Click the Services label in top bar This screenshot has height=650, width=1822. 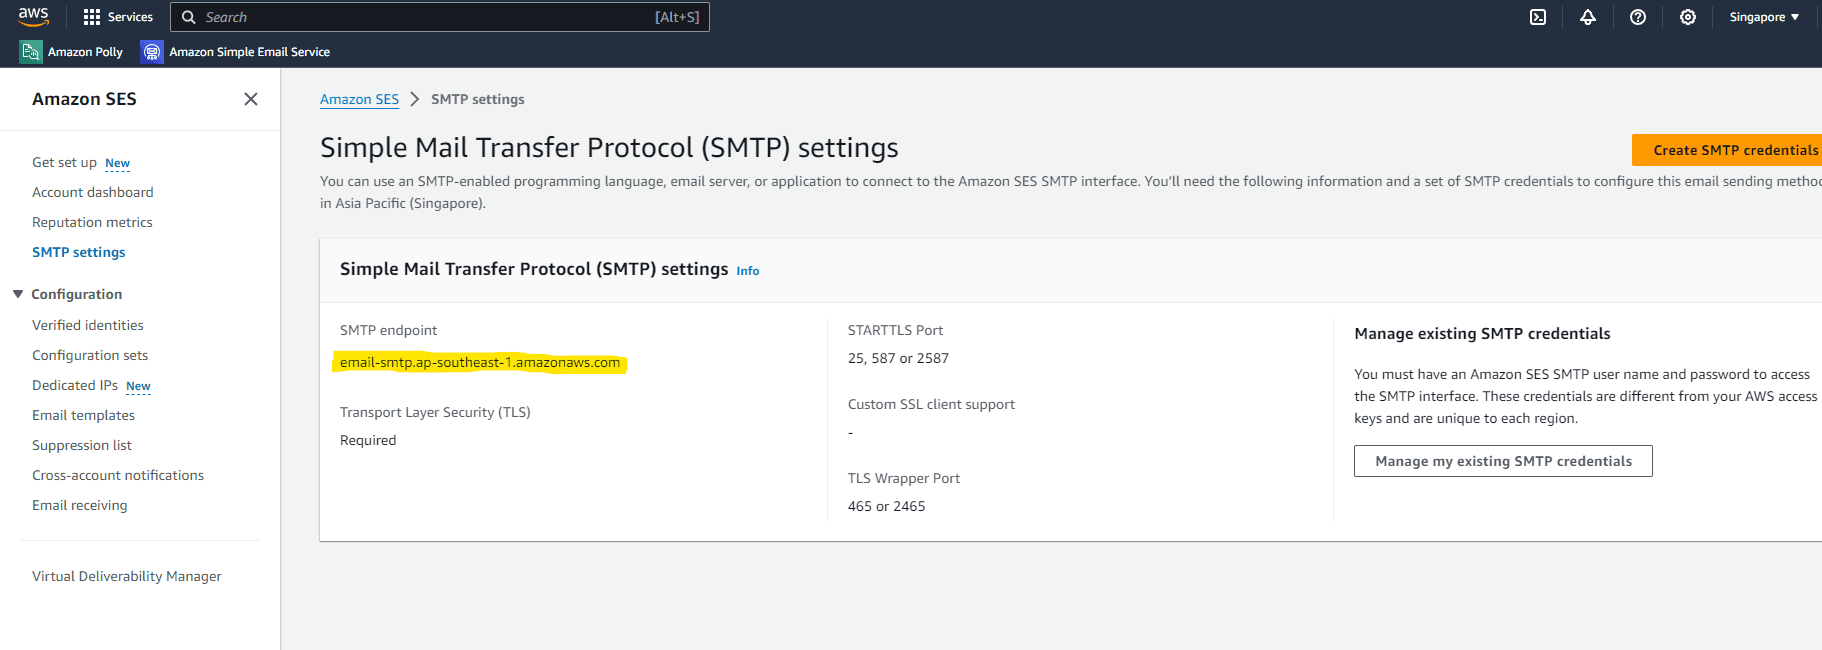click(130, 17)
